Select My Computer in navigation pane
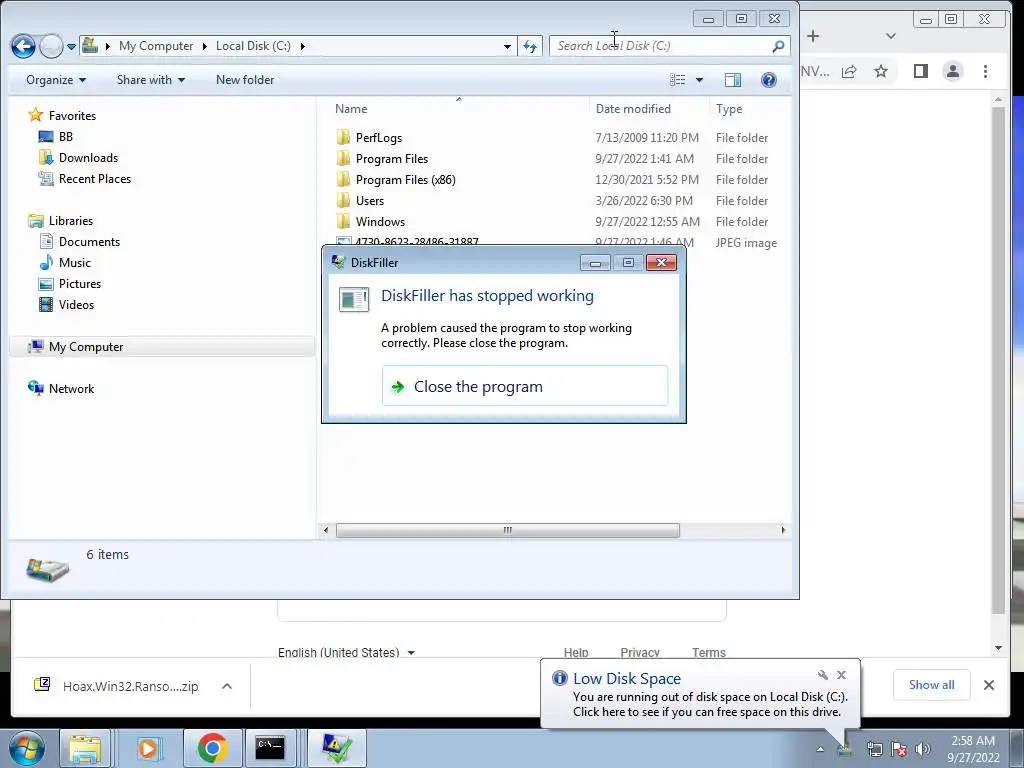1024x768 pixels. (x=86, y=347)
